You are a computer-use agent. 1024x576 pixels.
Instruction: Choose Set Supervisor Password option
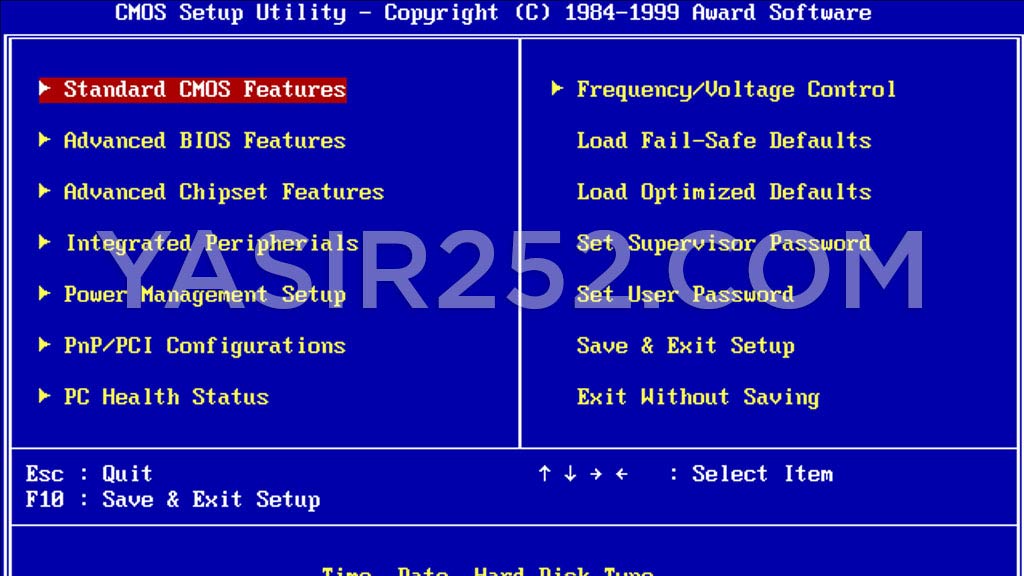tap(723, 243)
